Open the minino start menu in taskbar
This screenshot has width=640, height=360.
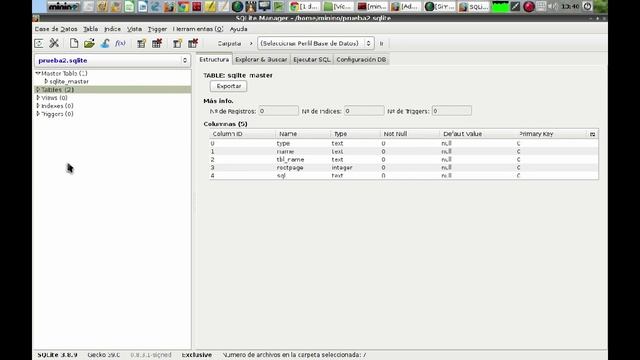63,7
